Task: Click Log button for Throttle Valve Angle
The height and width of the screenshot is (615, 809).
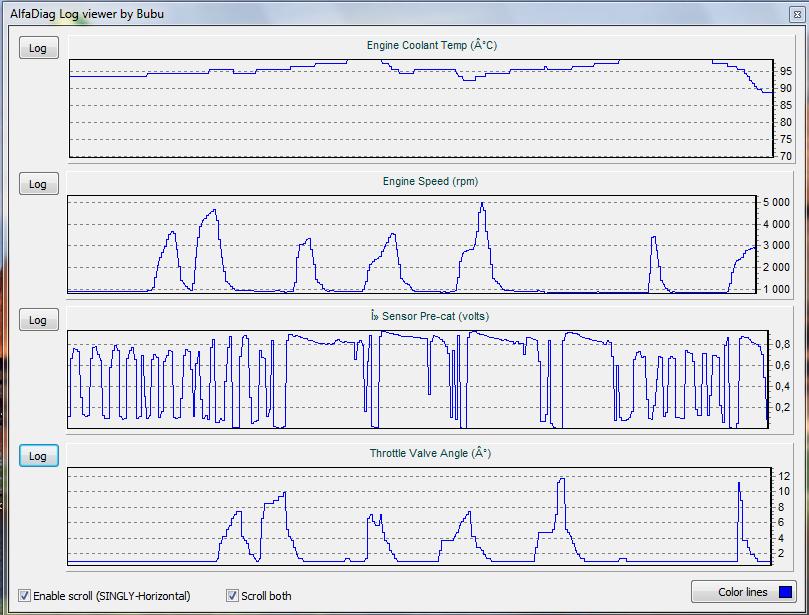Action: pos(38,456)
